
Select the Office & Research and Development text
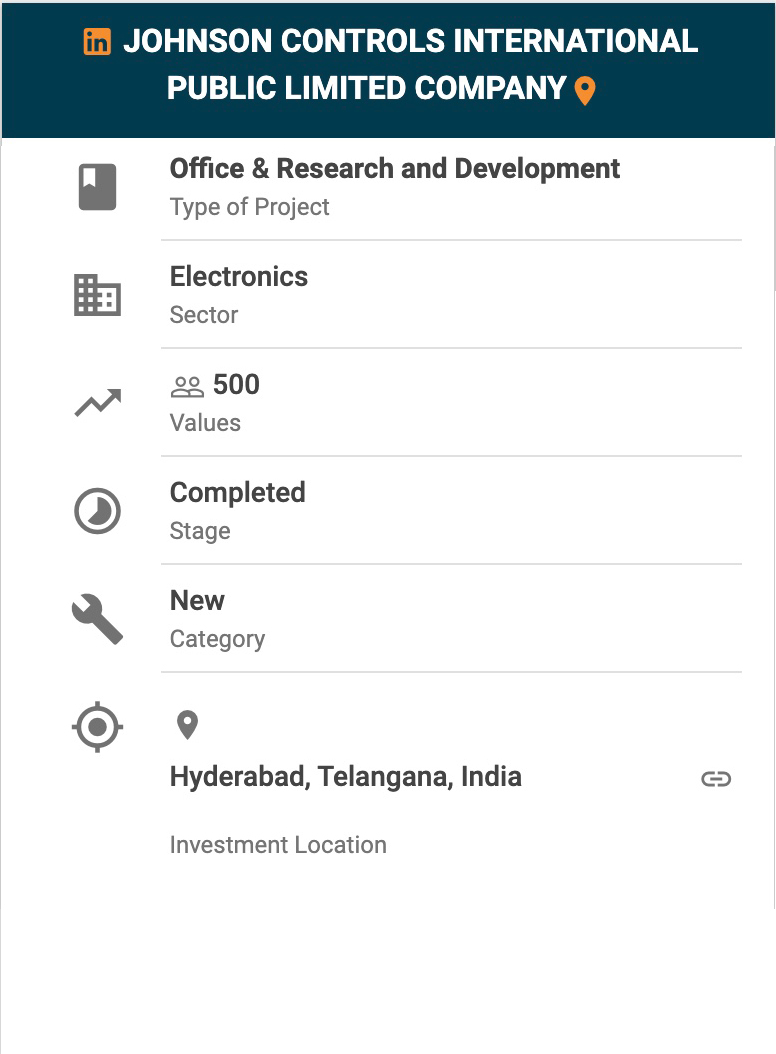point(395,169)
